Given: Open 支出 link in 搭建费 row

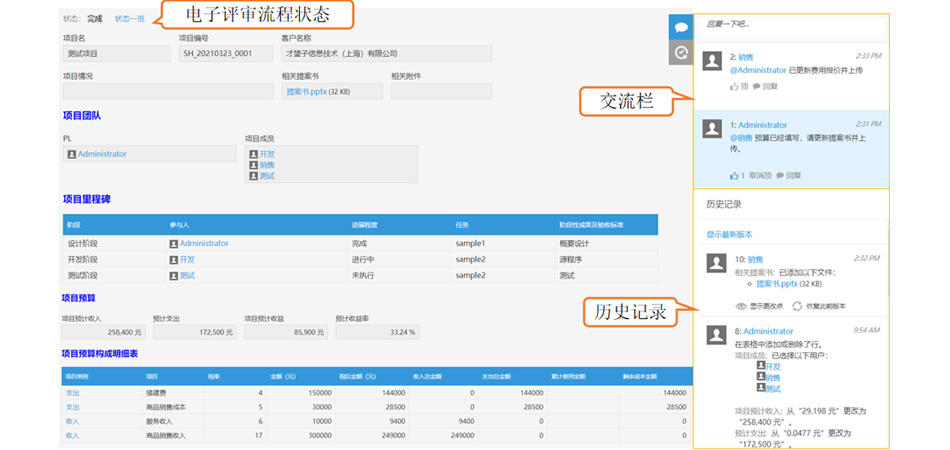Looking at the screenshot, I should pyautogui.click(x=73, y=393).
